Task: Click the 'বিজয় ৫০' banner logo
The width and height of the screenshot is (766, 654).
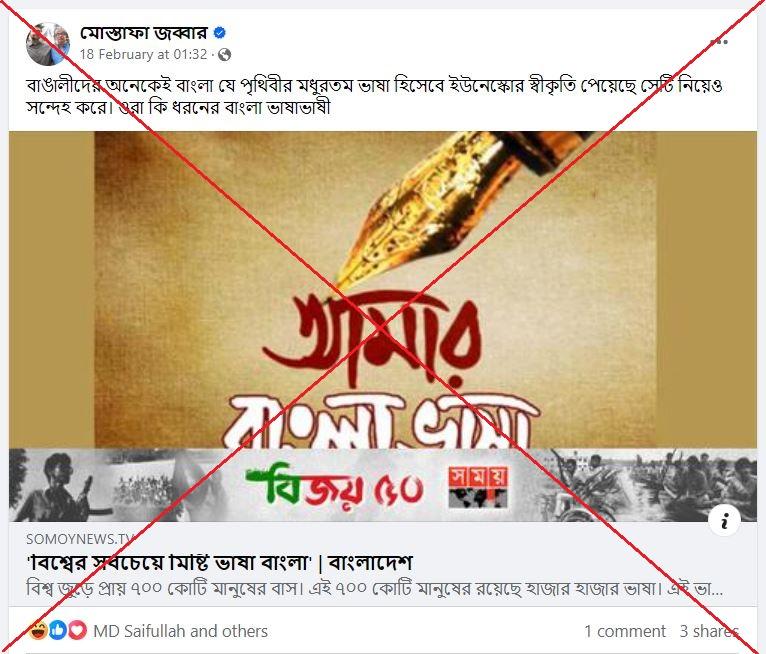Action: pos(335,487)
